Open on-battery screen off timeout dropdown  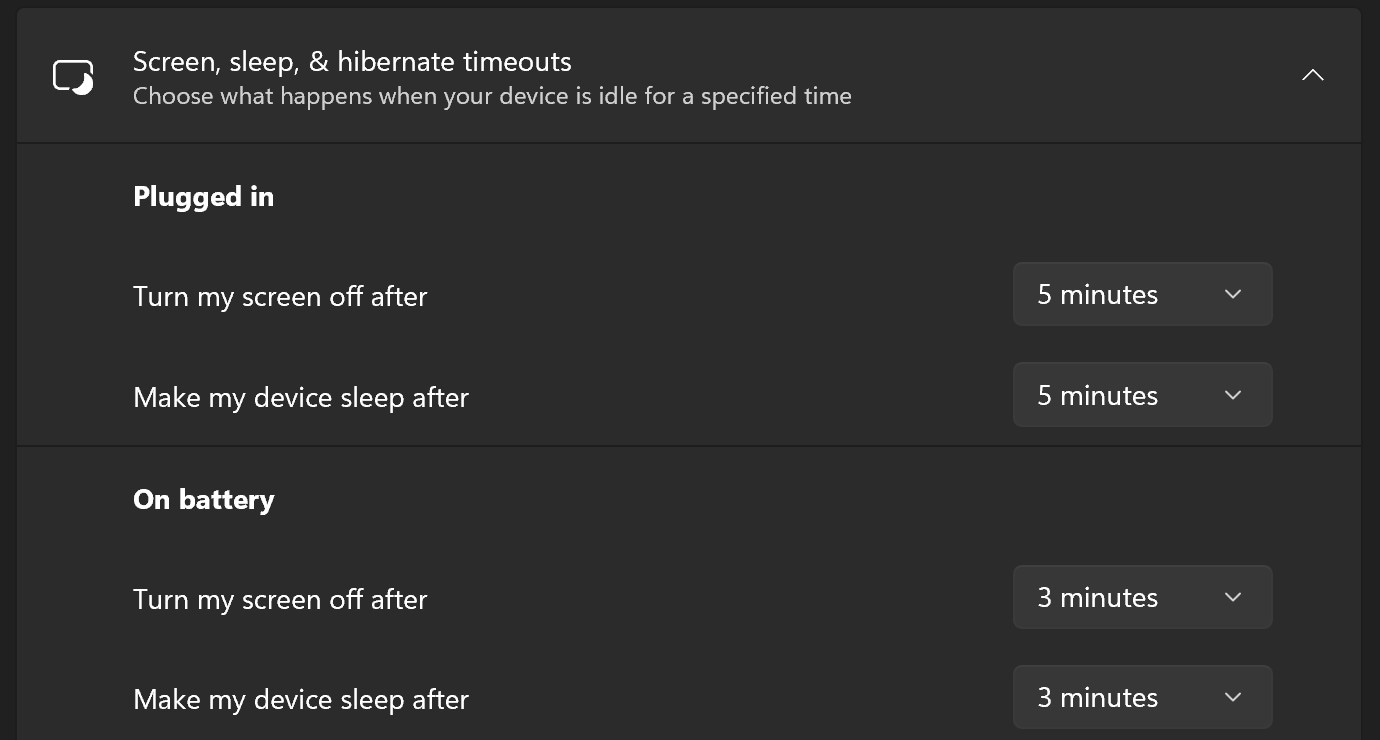pos(1142,598)
